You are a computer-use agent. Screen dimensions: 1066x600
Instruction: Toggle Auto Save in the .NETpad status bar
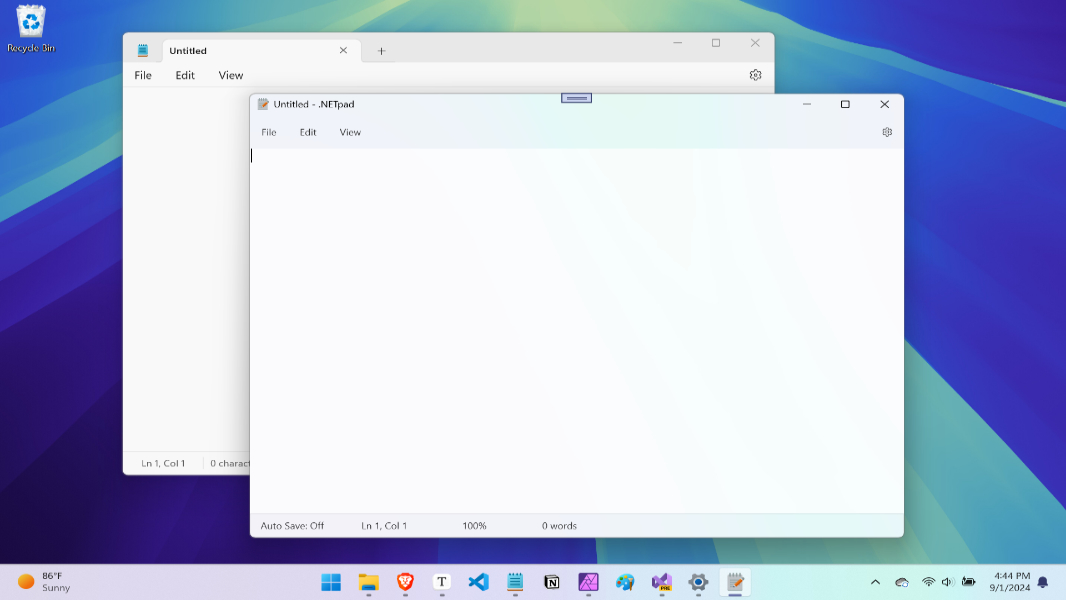[x=293, y=524]
